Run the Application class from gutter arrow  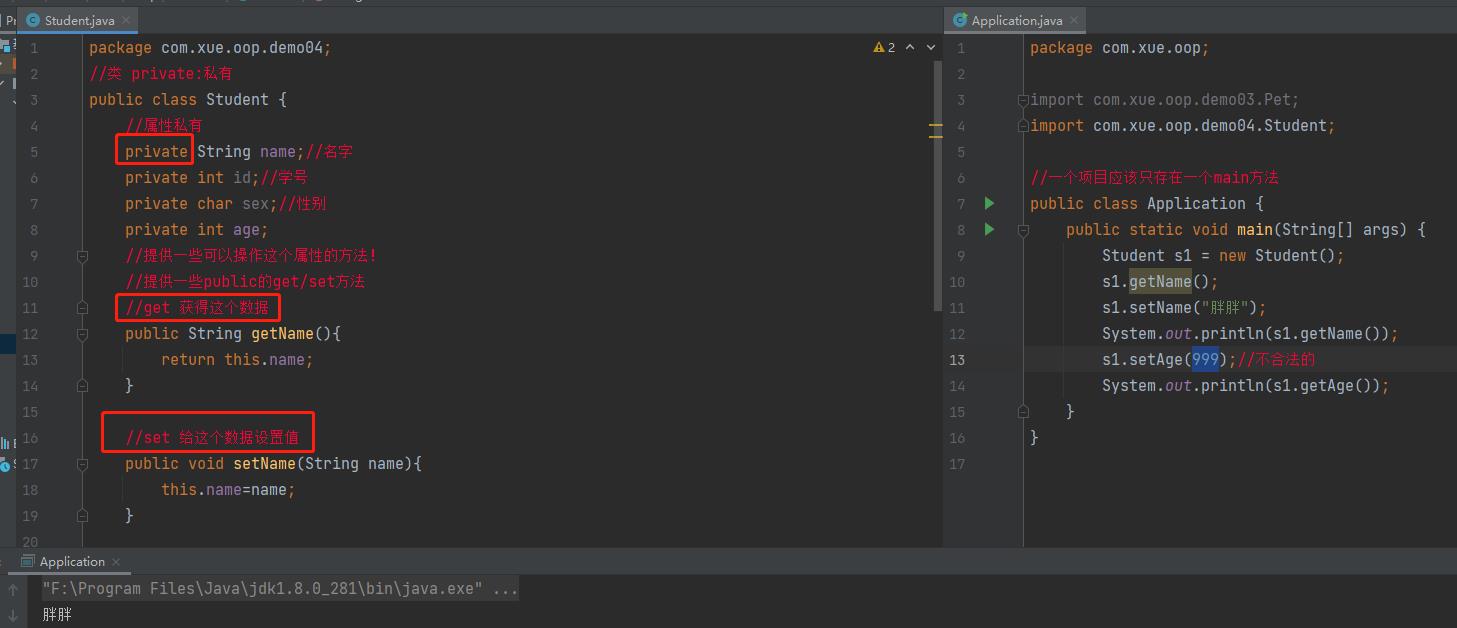click(989, 203)
